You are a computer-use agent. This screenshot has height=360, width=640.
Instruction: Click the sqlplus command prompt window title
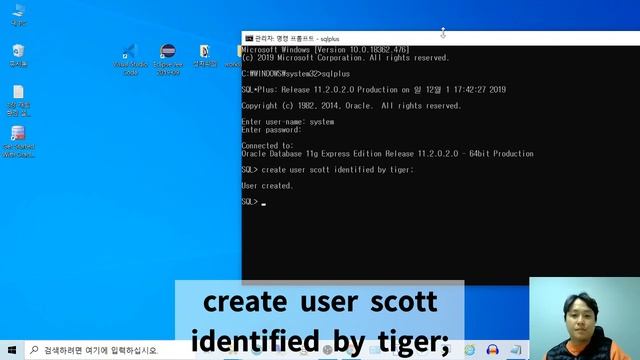297,39
